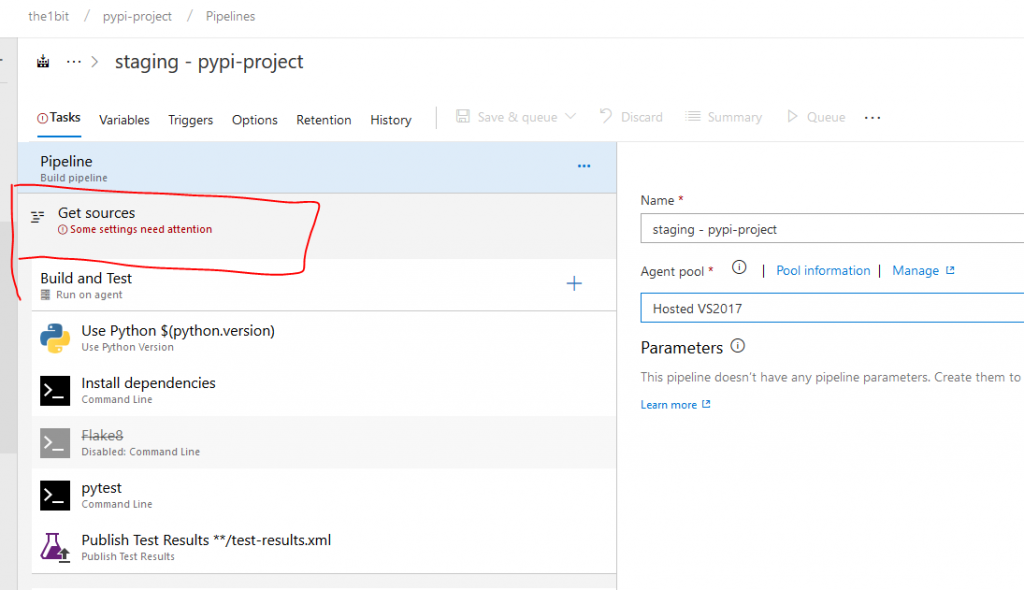Click the Install dependencies command line icon

point(55,391)
